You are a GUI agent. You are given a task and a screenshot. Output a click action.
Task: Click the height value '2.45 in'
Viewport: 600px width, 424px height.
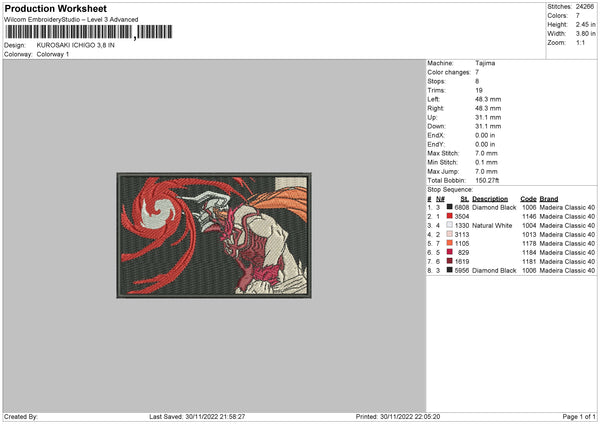click(585, 24)
